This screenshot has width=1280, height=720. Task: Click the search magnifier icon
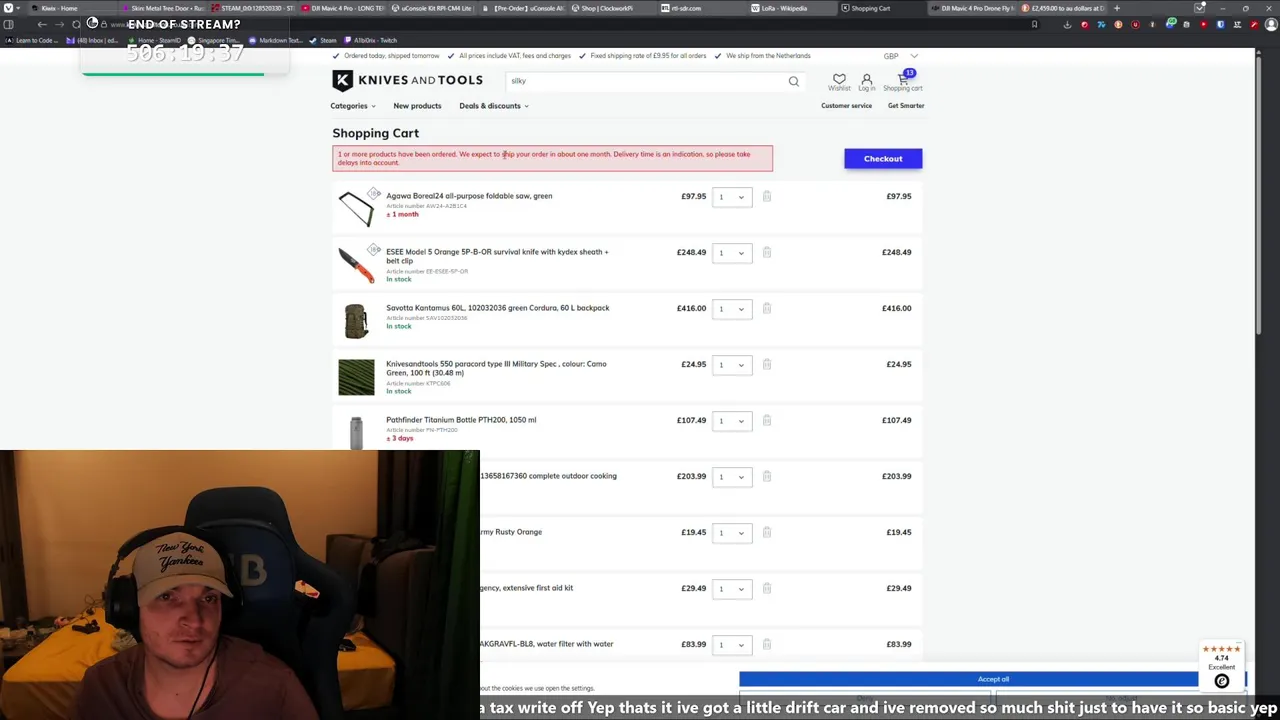(x=794, y=82)
